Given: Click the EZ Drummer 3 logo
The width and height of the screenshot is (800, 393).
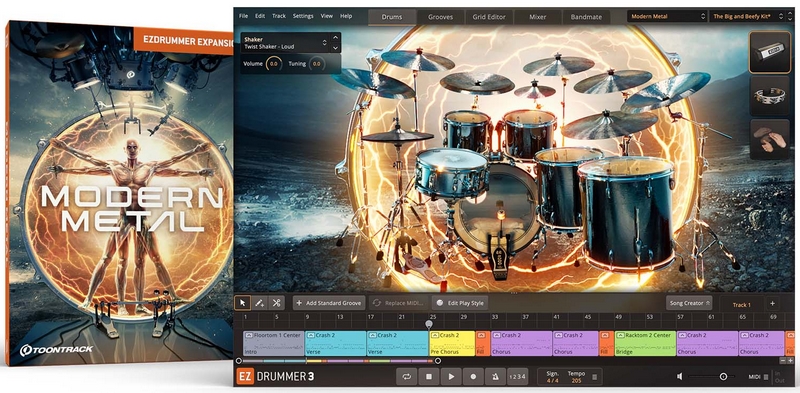Looking at the screenshot, I should tap(276, 377).
